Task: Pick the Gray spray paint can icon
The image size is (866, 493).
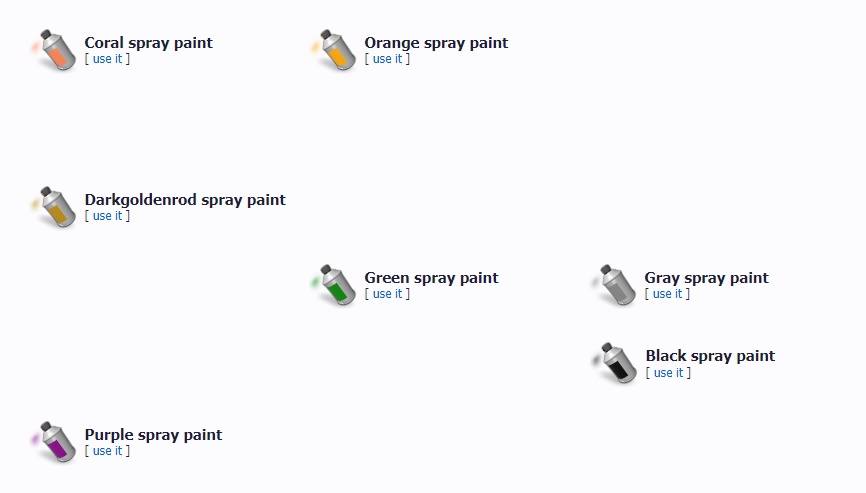Action: point(614,285)
